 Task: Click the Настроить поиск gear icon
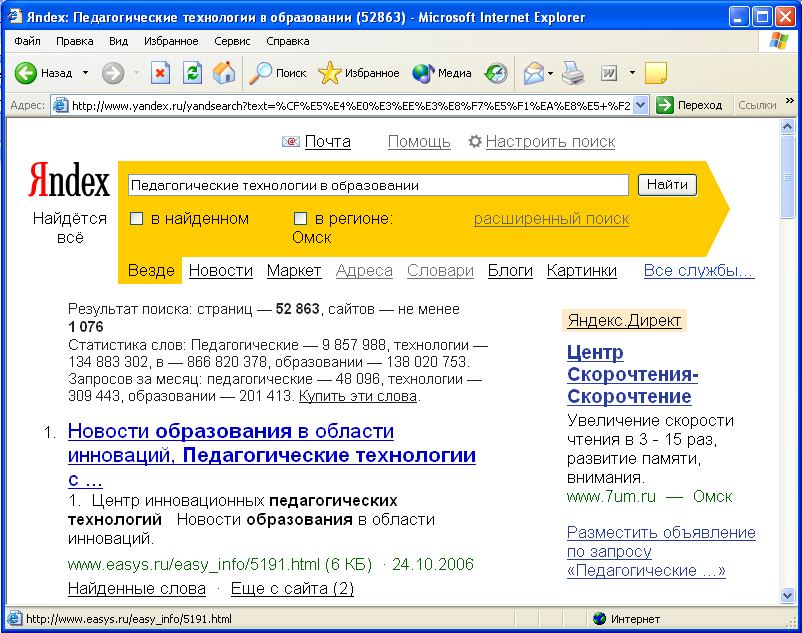point(475,141)
